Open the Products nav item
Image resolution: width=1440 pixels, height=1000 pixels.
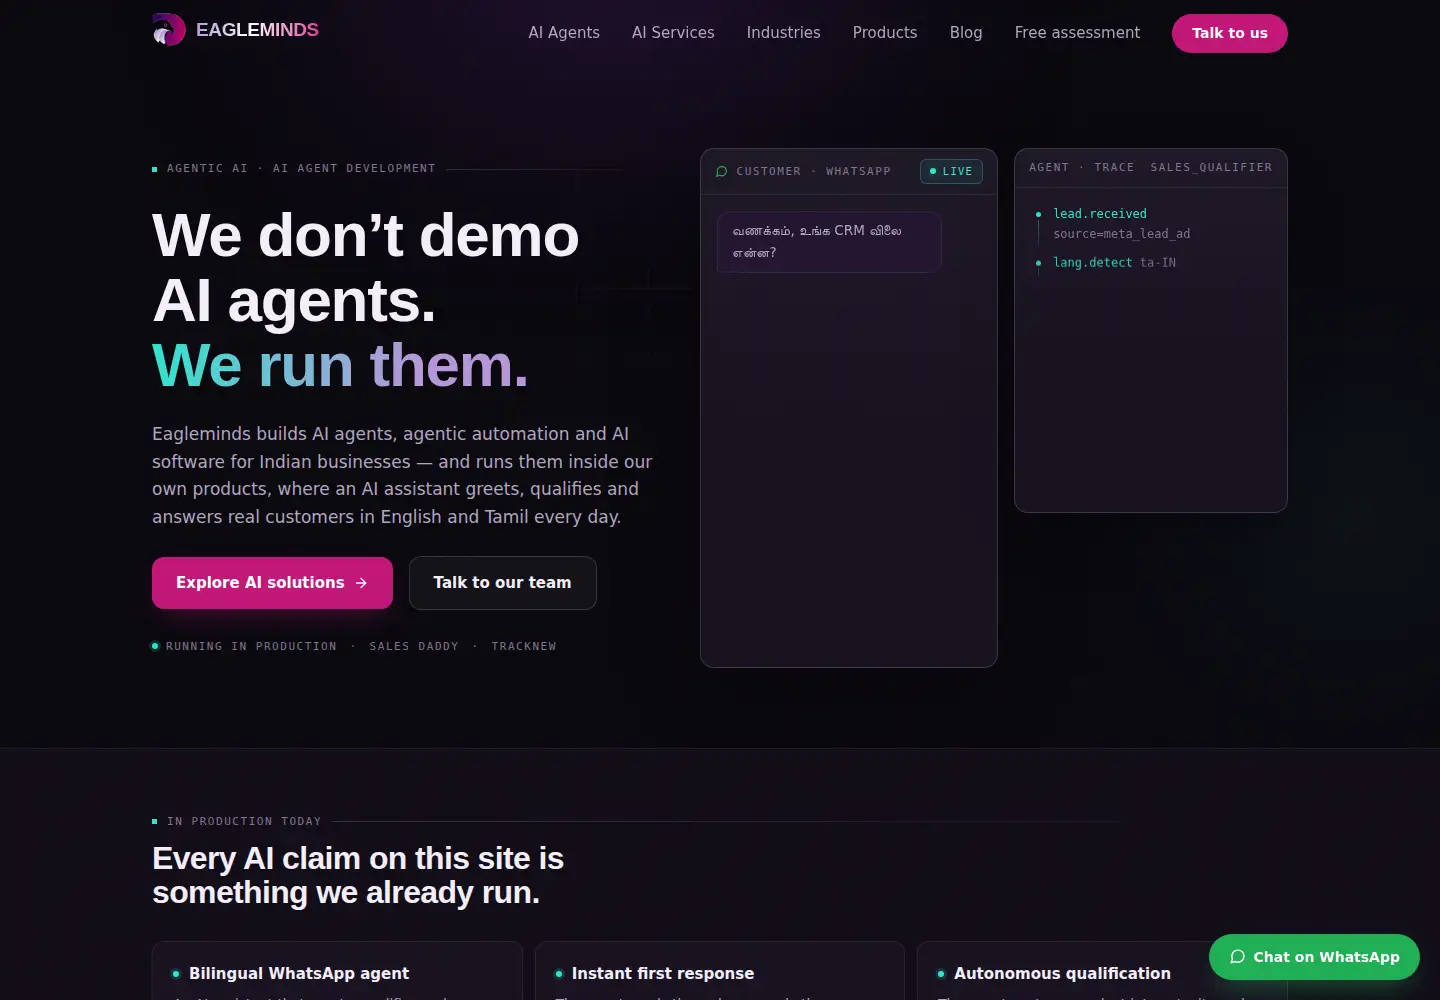pyautogui.click(x=885, y=33)
